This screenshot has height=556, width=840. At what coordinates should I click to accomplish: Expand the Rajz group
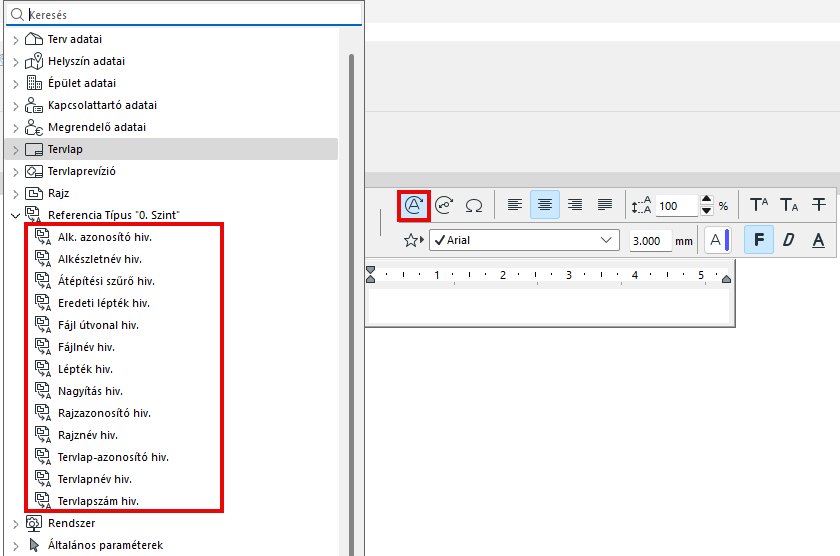click(16, 194)
